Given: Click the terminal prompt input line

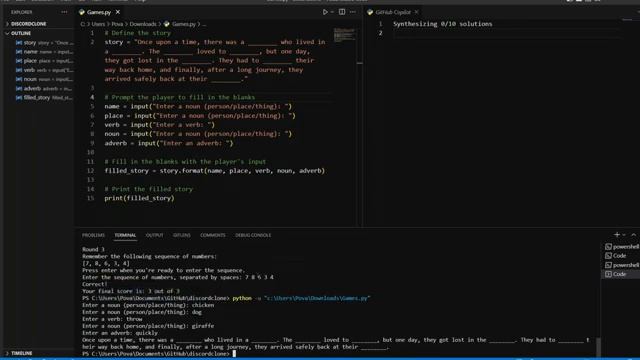Looking at the screenshot, I should (159, 354).
